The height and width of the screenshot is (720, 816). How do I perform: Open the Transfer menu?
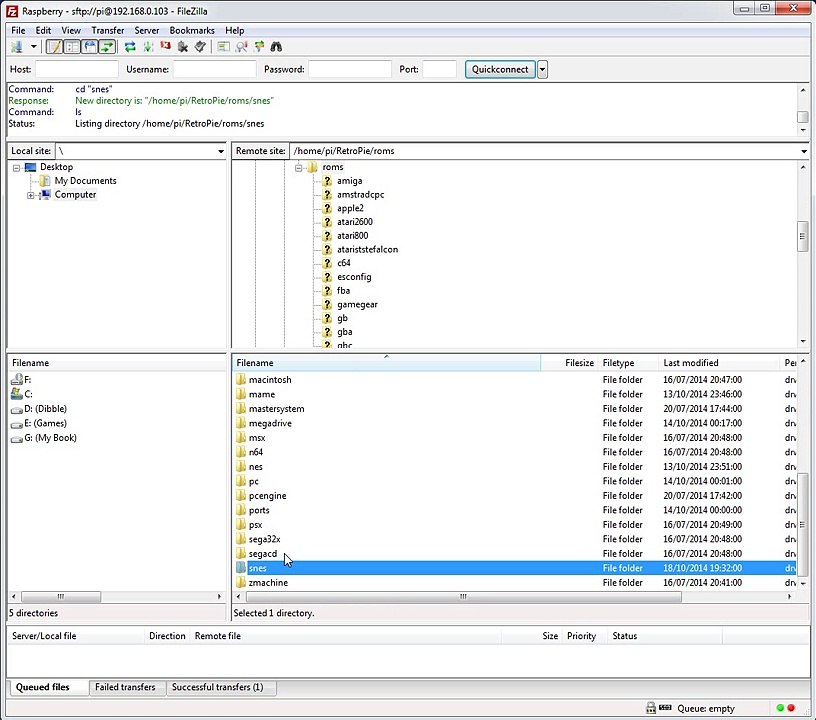pos(108,30)
